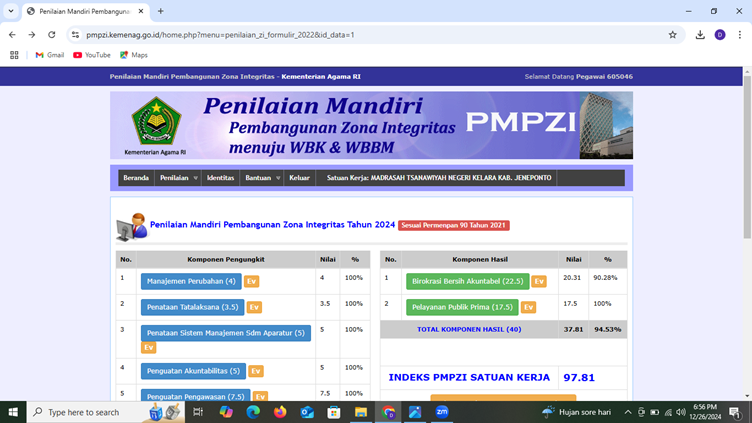Open the Penataan Sistem Manajemen Sdm Aparatur button
This screenshot has height=423, width=752.
(225, 333)
